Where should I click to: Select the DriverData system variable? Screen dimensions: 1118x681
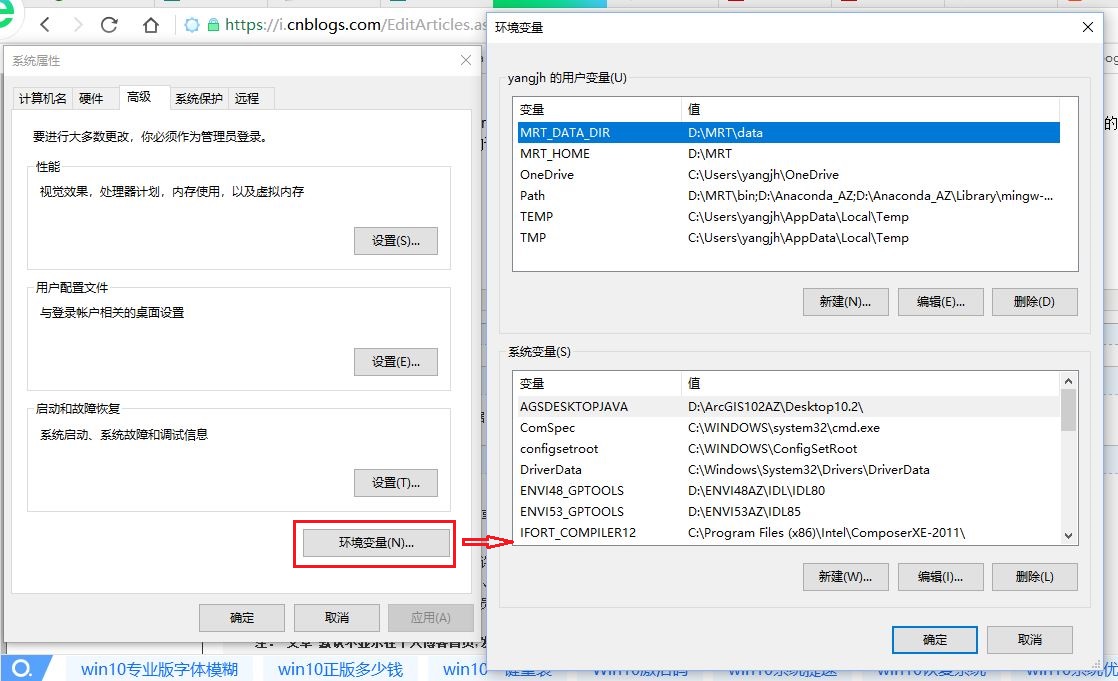(789, 470)
